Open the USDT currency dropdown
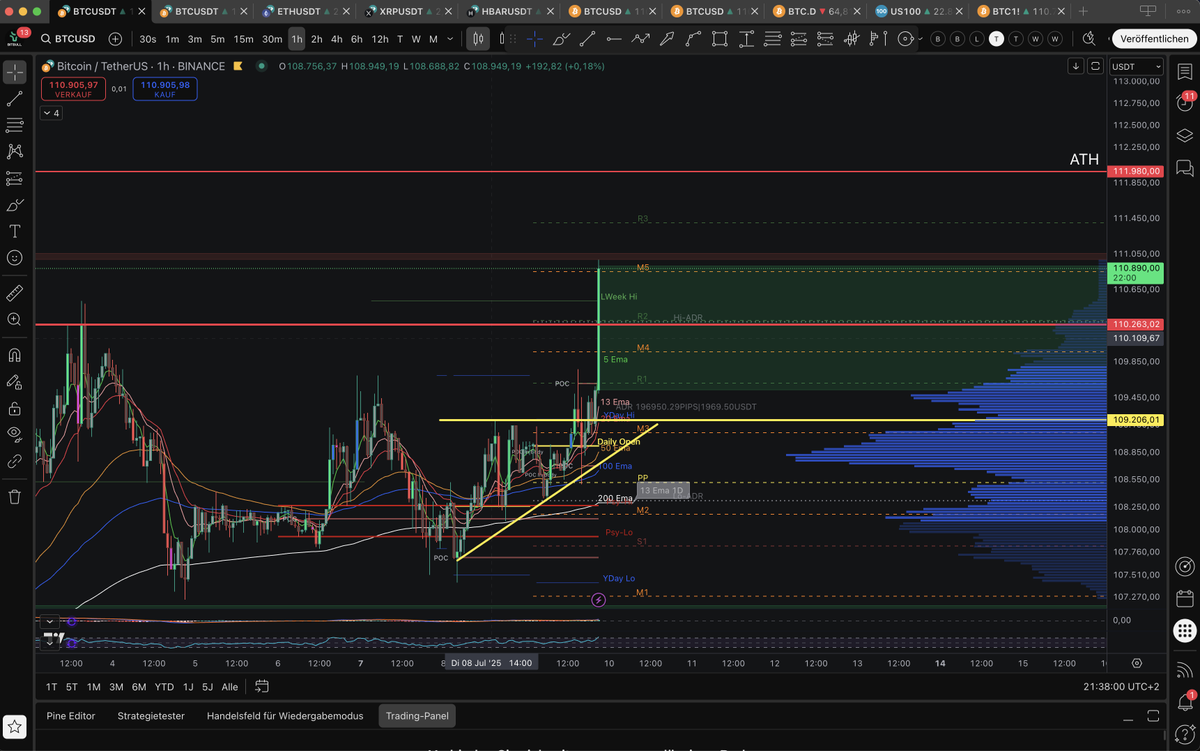This screenshot has height=751, width=1200. coord(1138,66)
